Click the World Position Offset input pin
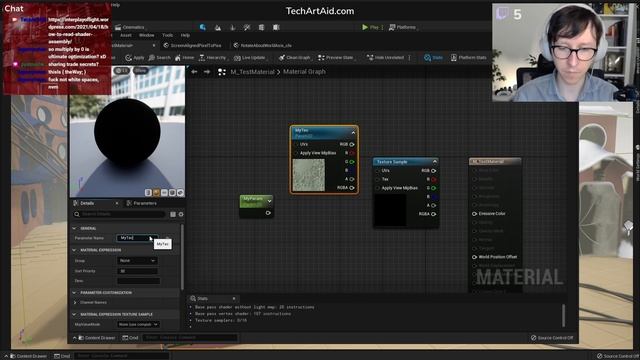 tap(474, 257)
